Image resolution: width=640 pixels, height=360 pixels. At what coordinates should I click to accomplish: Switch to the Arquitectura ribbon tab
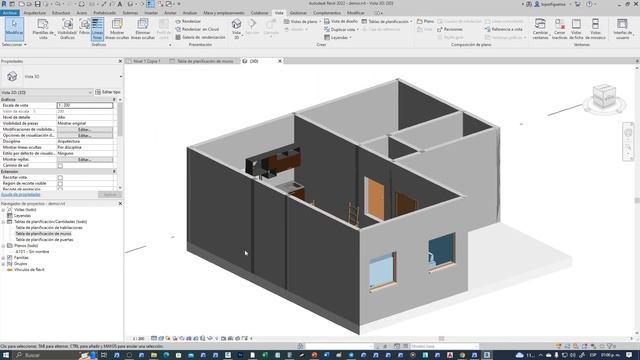[x=35, y=13]
